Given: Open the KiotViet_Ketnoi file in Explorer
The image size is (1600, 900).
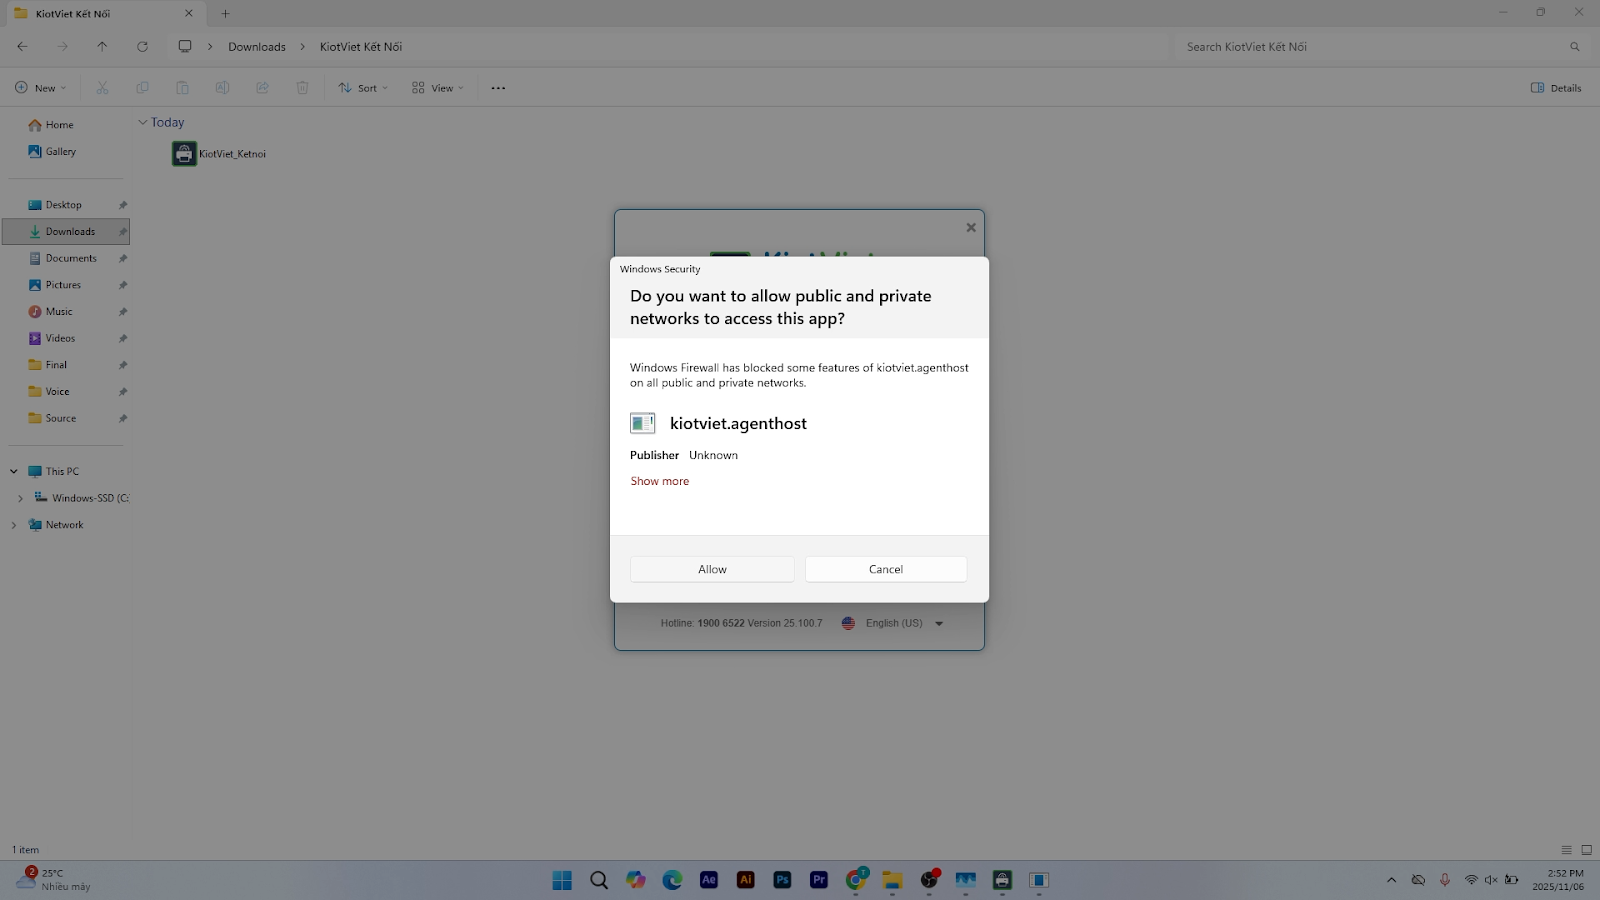Looking at the screenshot, I should (x=220, y=154).
